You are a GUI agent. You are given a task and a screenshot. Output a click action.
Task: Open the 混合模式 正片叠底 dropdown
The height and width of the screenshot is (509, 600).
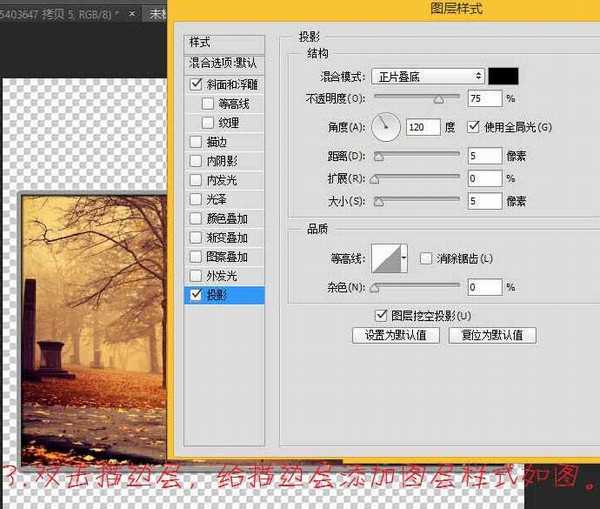pyautogui.click(x=427, y=76)
